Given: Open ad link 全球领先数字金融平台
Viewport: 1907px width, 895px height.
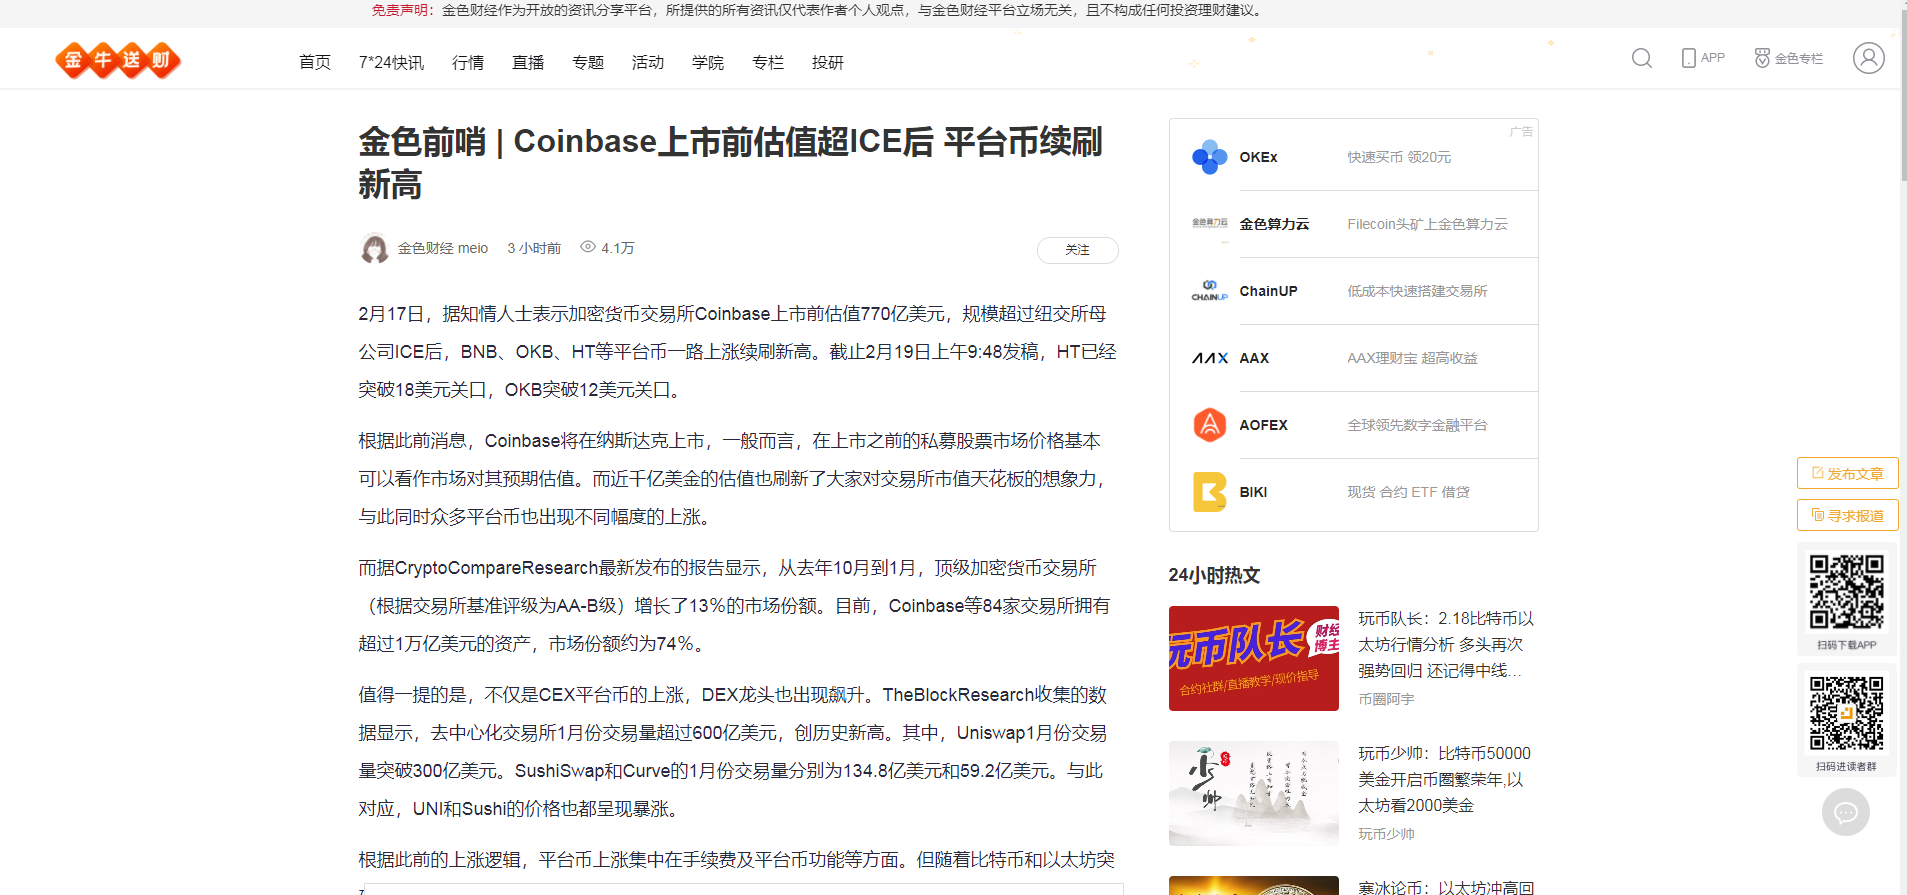Looking at the screenshot, I should pos(1417,425).
